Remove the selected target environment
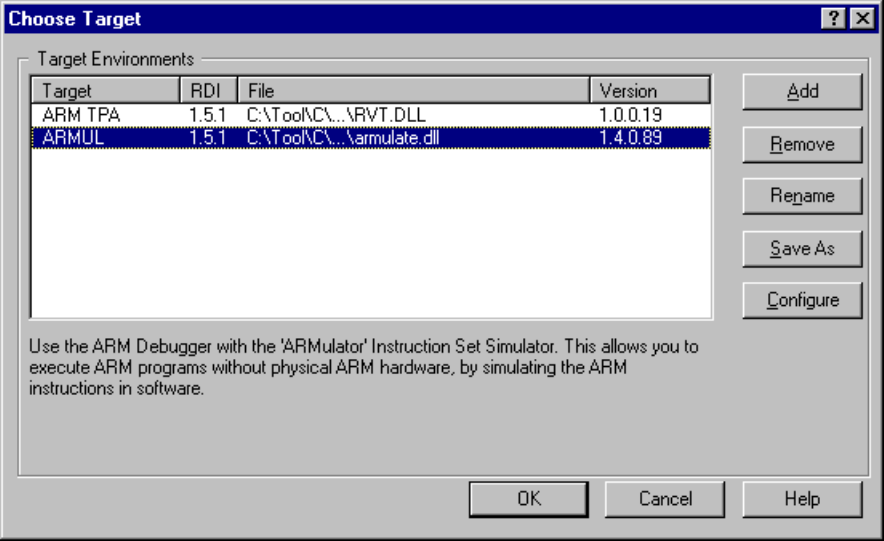 click(802, 144)
